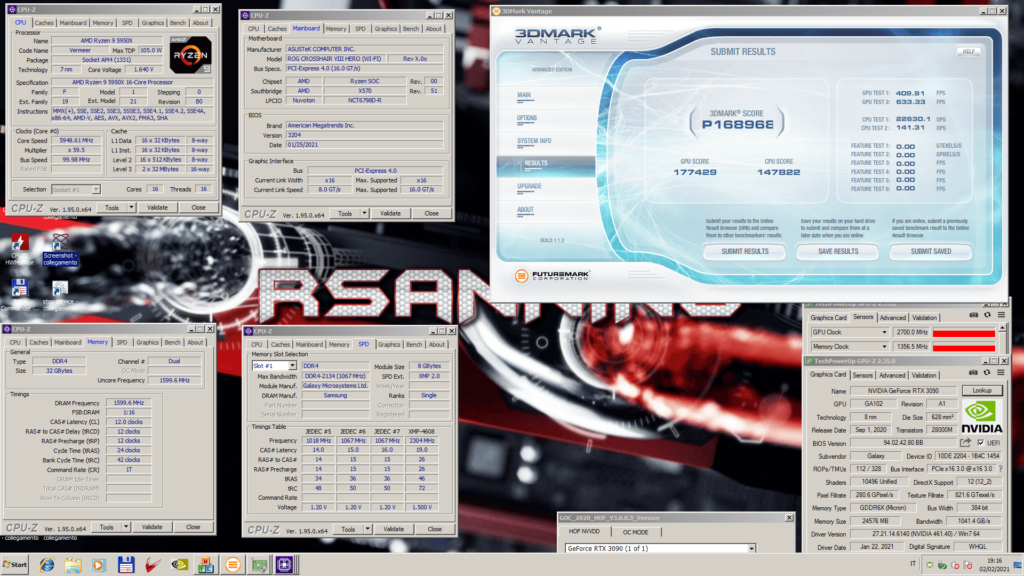
Task: Click SUBMIT SAVED button in 3DMark
Action: click(x=931, y=251)
